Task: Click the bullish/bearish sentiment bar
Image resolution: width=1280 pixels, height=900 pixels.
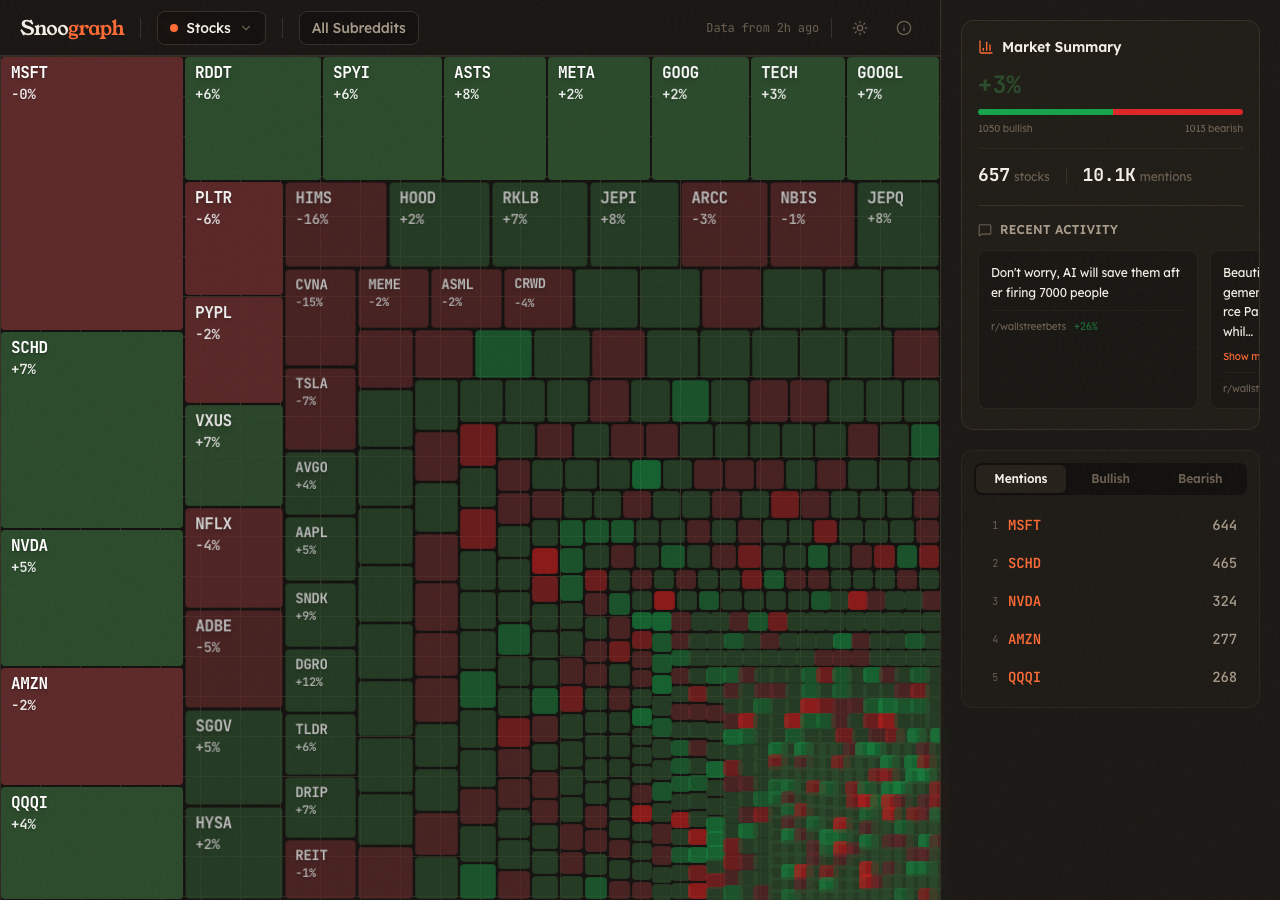Action: pos(1110,111)
